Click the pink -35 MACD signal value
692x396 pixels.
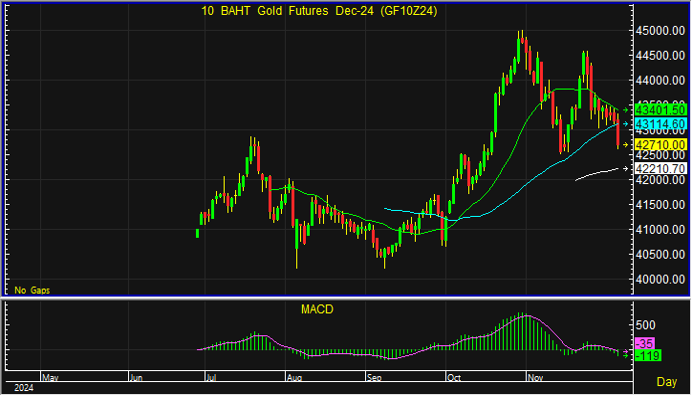(x=645, y=343)
